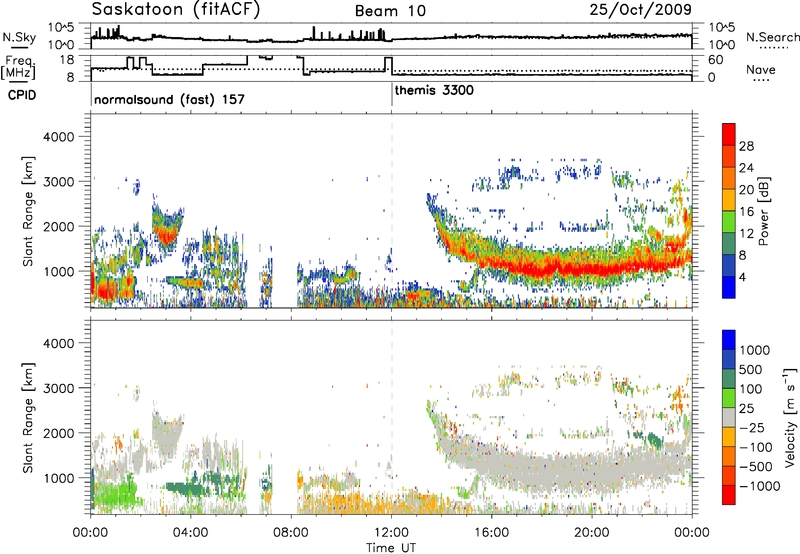800x554 pixels.
Task: Click the 'Velocity [m s-1]' colorbar title
Action: click(790, 417)
